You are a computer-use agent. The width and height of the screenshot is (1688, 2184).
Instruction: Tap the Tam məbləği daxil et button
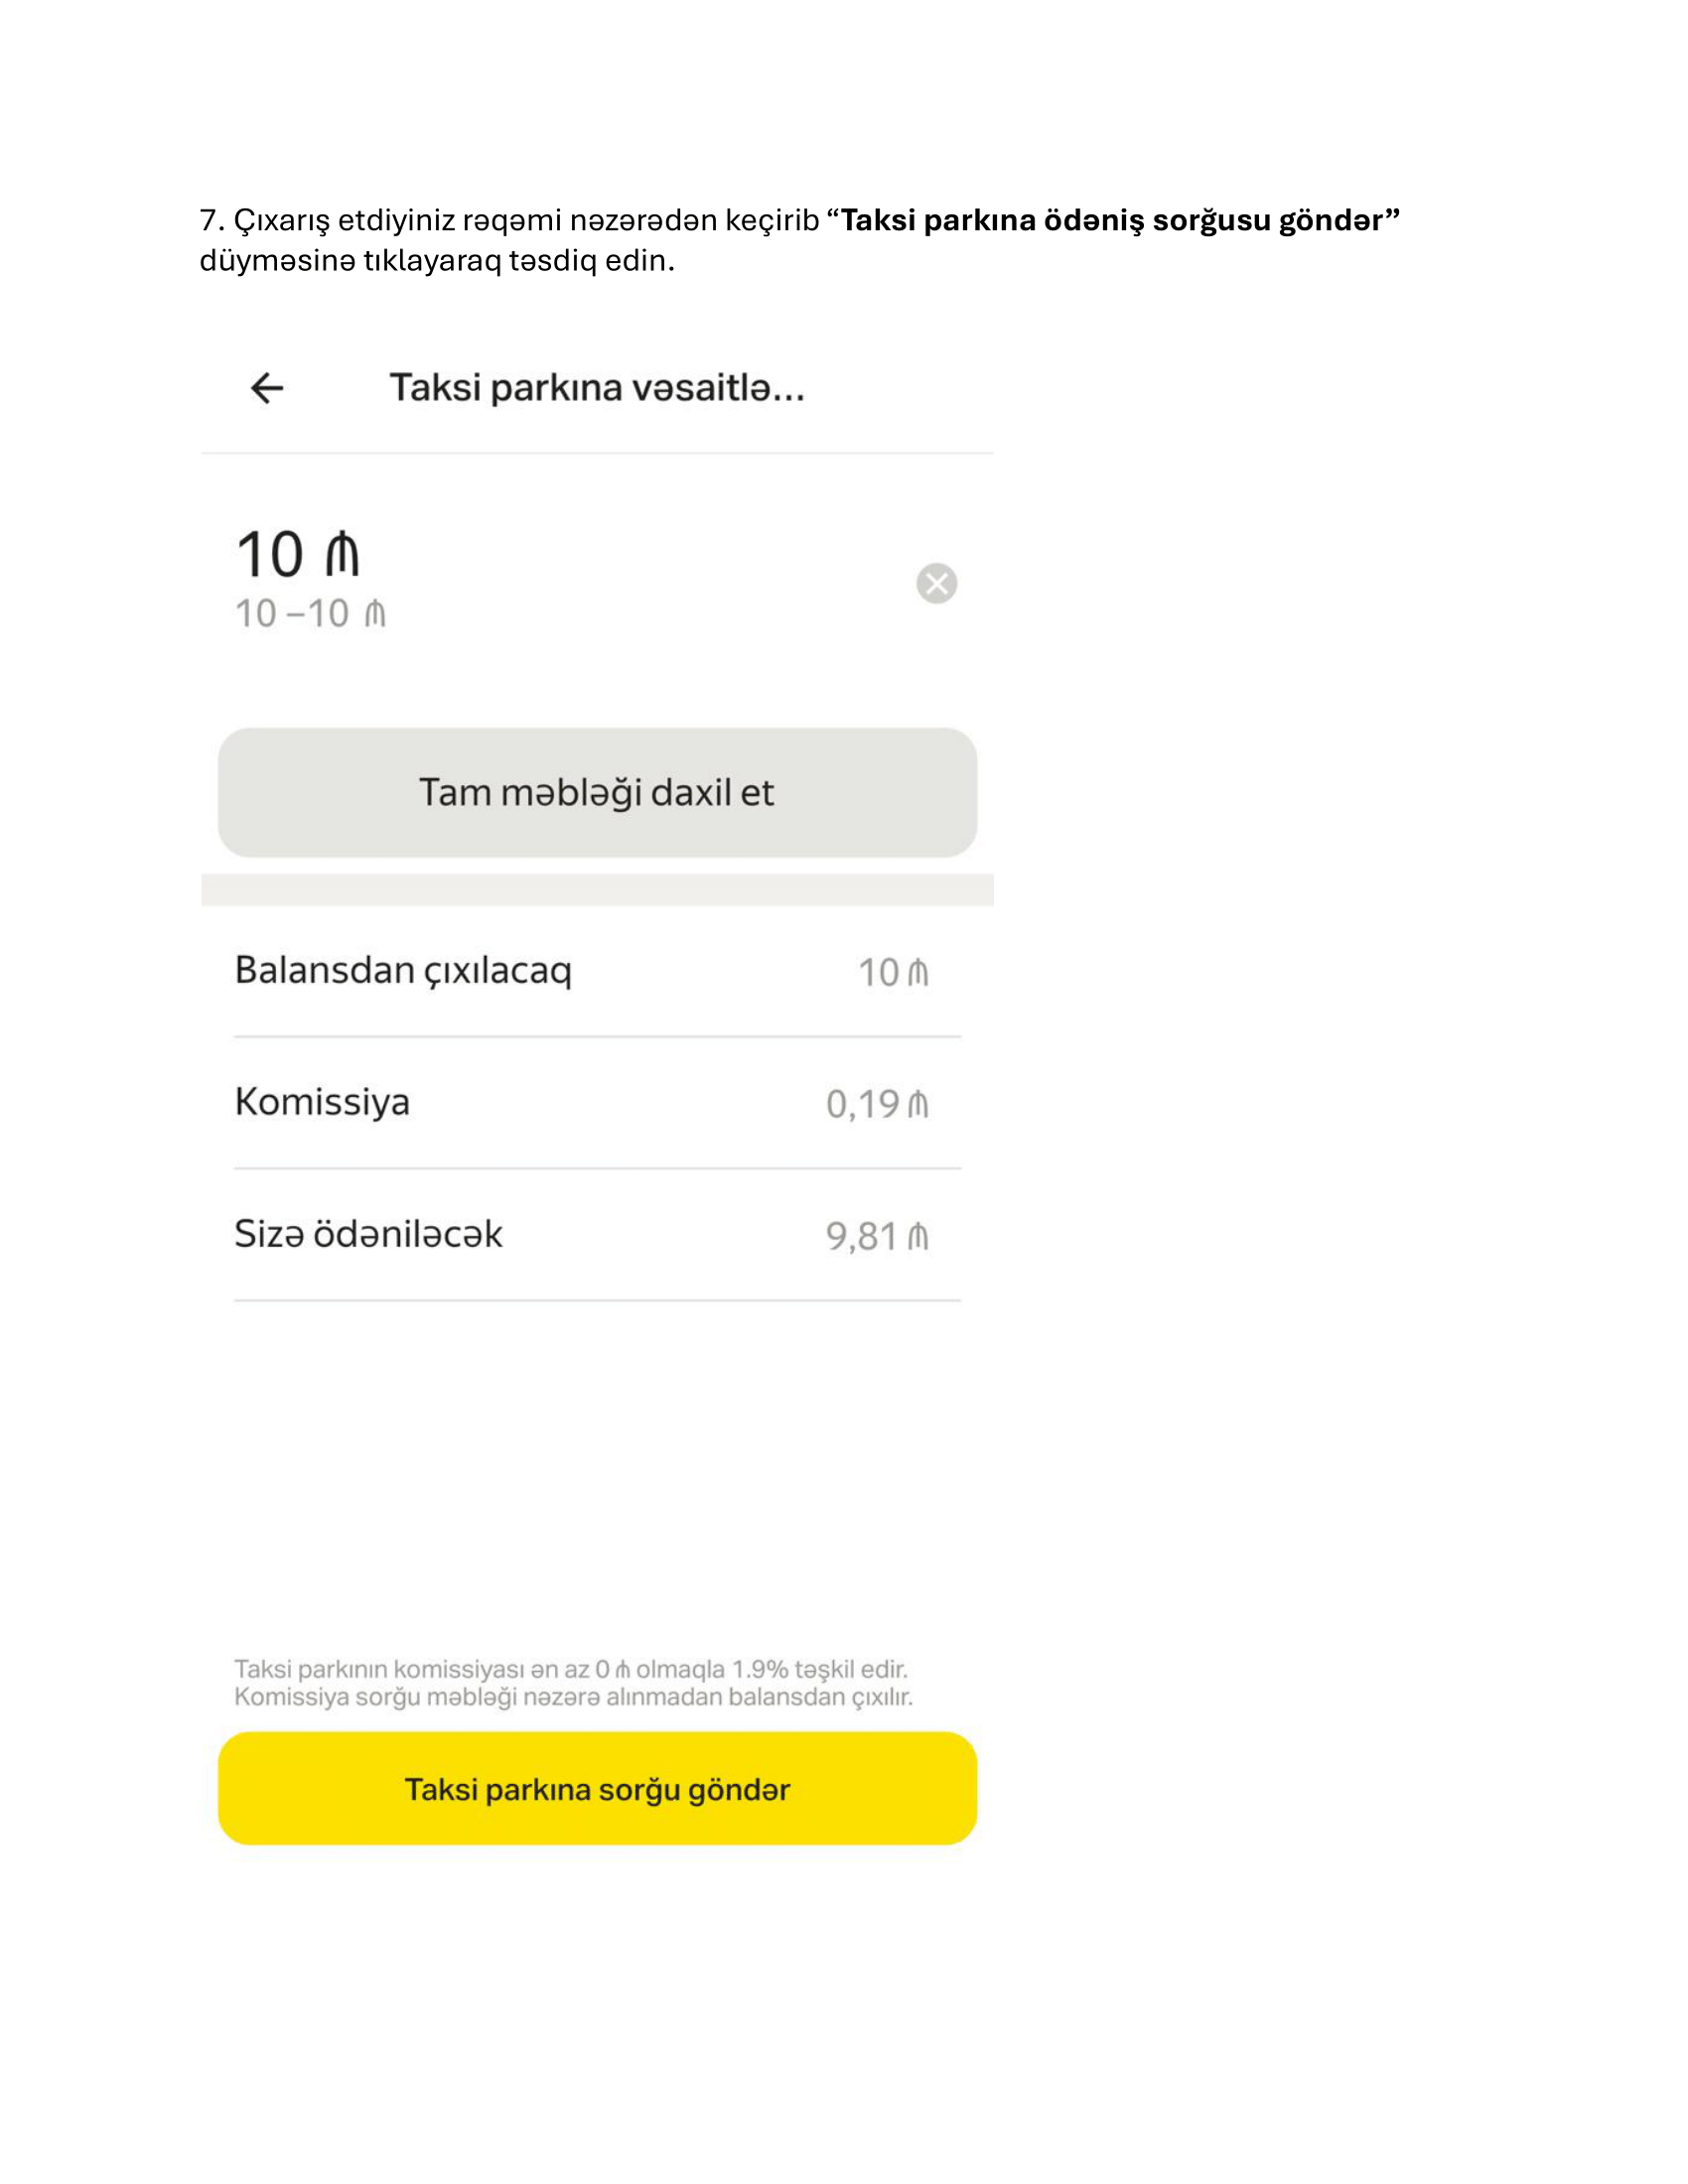(x=597, y=792)
